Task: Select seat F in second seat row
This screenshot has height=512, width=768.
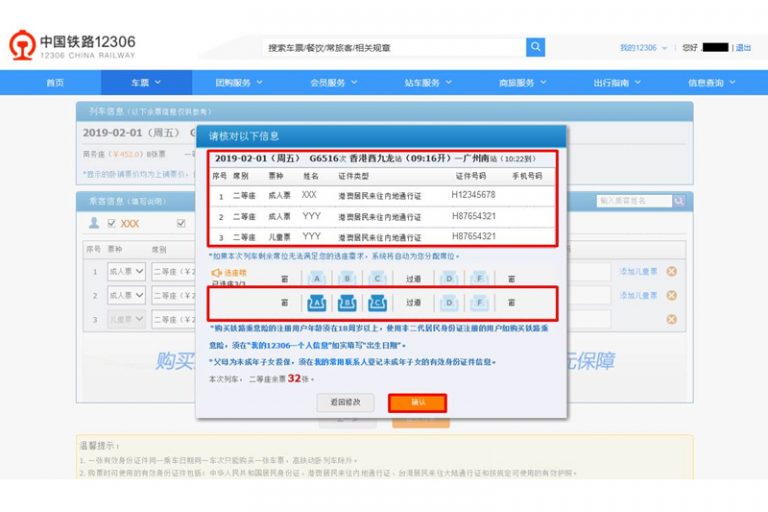Action: [x=480, y=301]
